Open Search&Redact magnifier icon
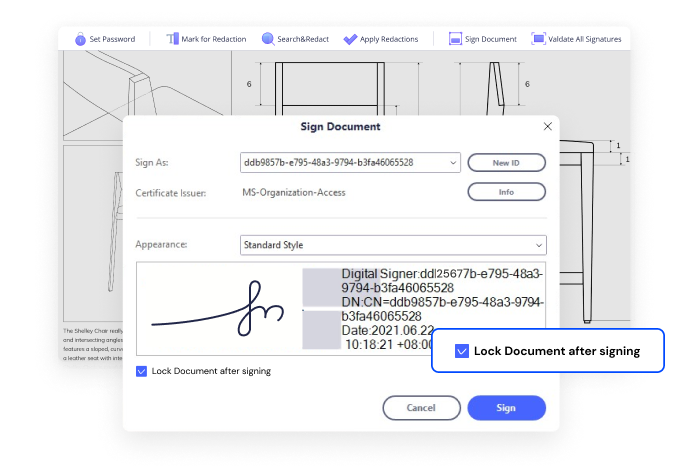Screen dimensions: 683x476 point(268,39)
